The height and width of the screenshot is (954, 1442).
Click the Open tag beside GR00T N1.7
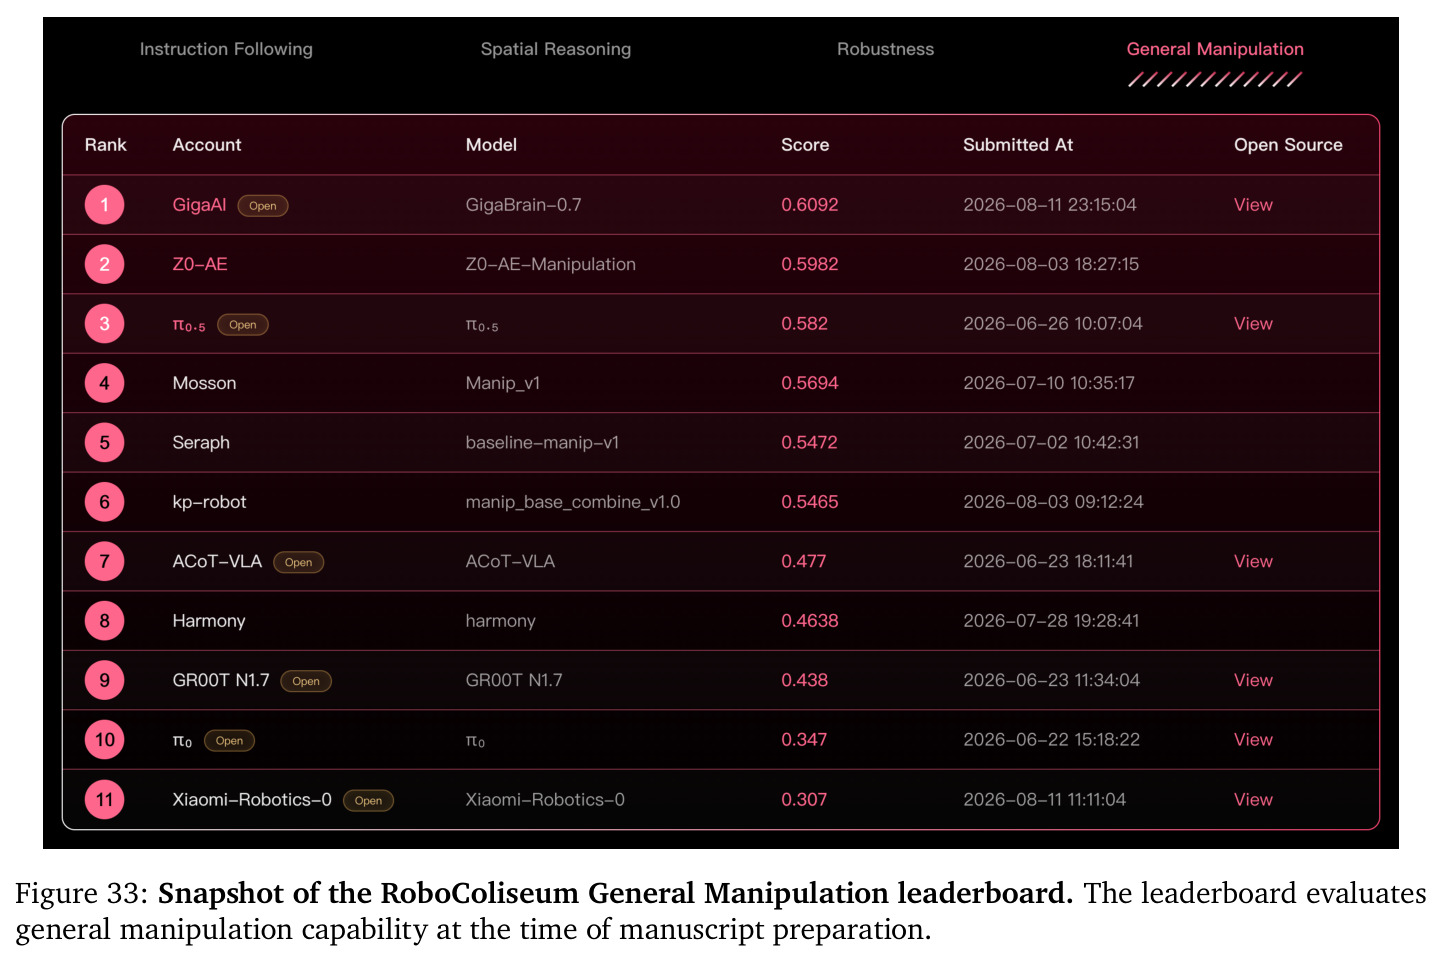pos(306,682)
